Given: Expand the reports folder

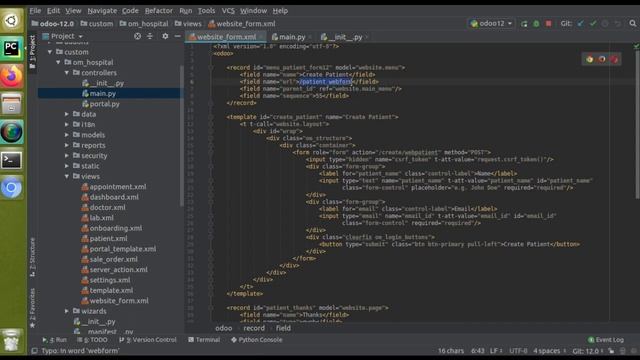Looking at the screenshot, I should coord(67,145).
